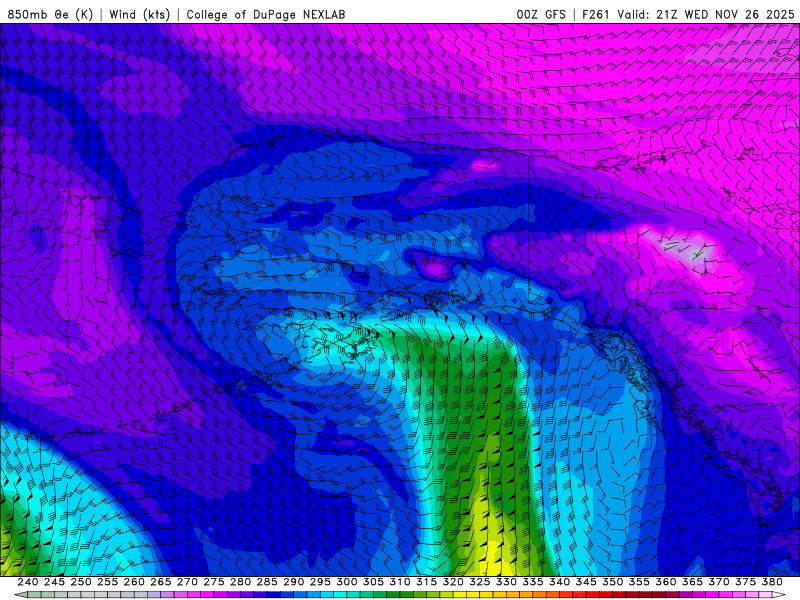This screenshot has height=600, width=800.
Task: Select the left arrow end of the color bar
Action: 20,595
